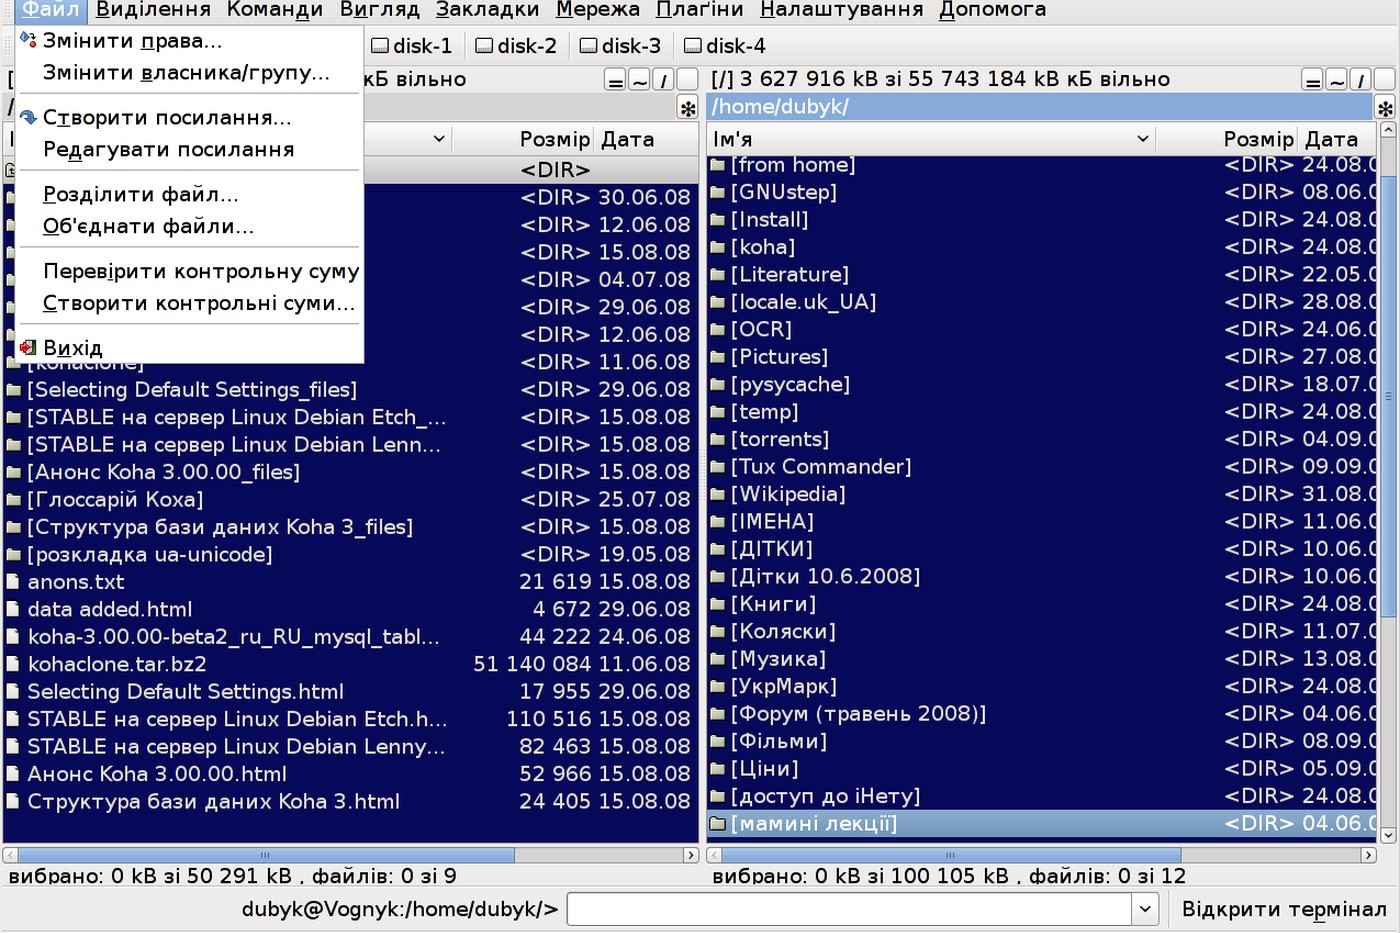Click the left panel's '~' home button
The width and height of the screenshot is (1400, 933).
(x=640, y=80)
